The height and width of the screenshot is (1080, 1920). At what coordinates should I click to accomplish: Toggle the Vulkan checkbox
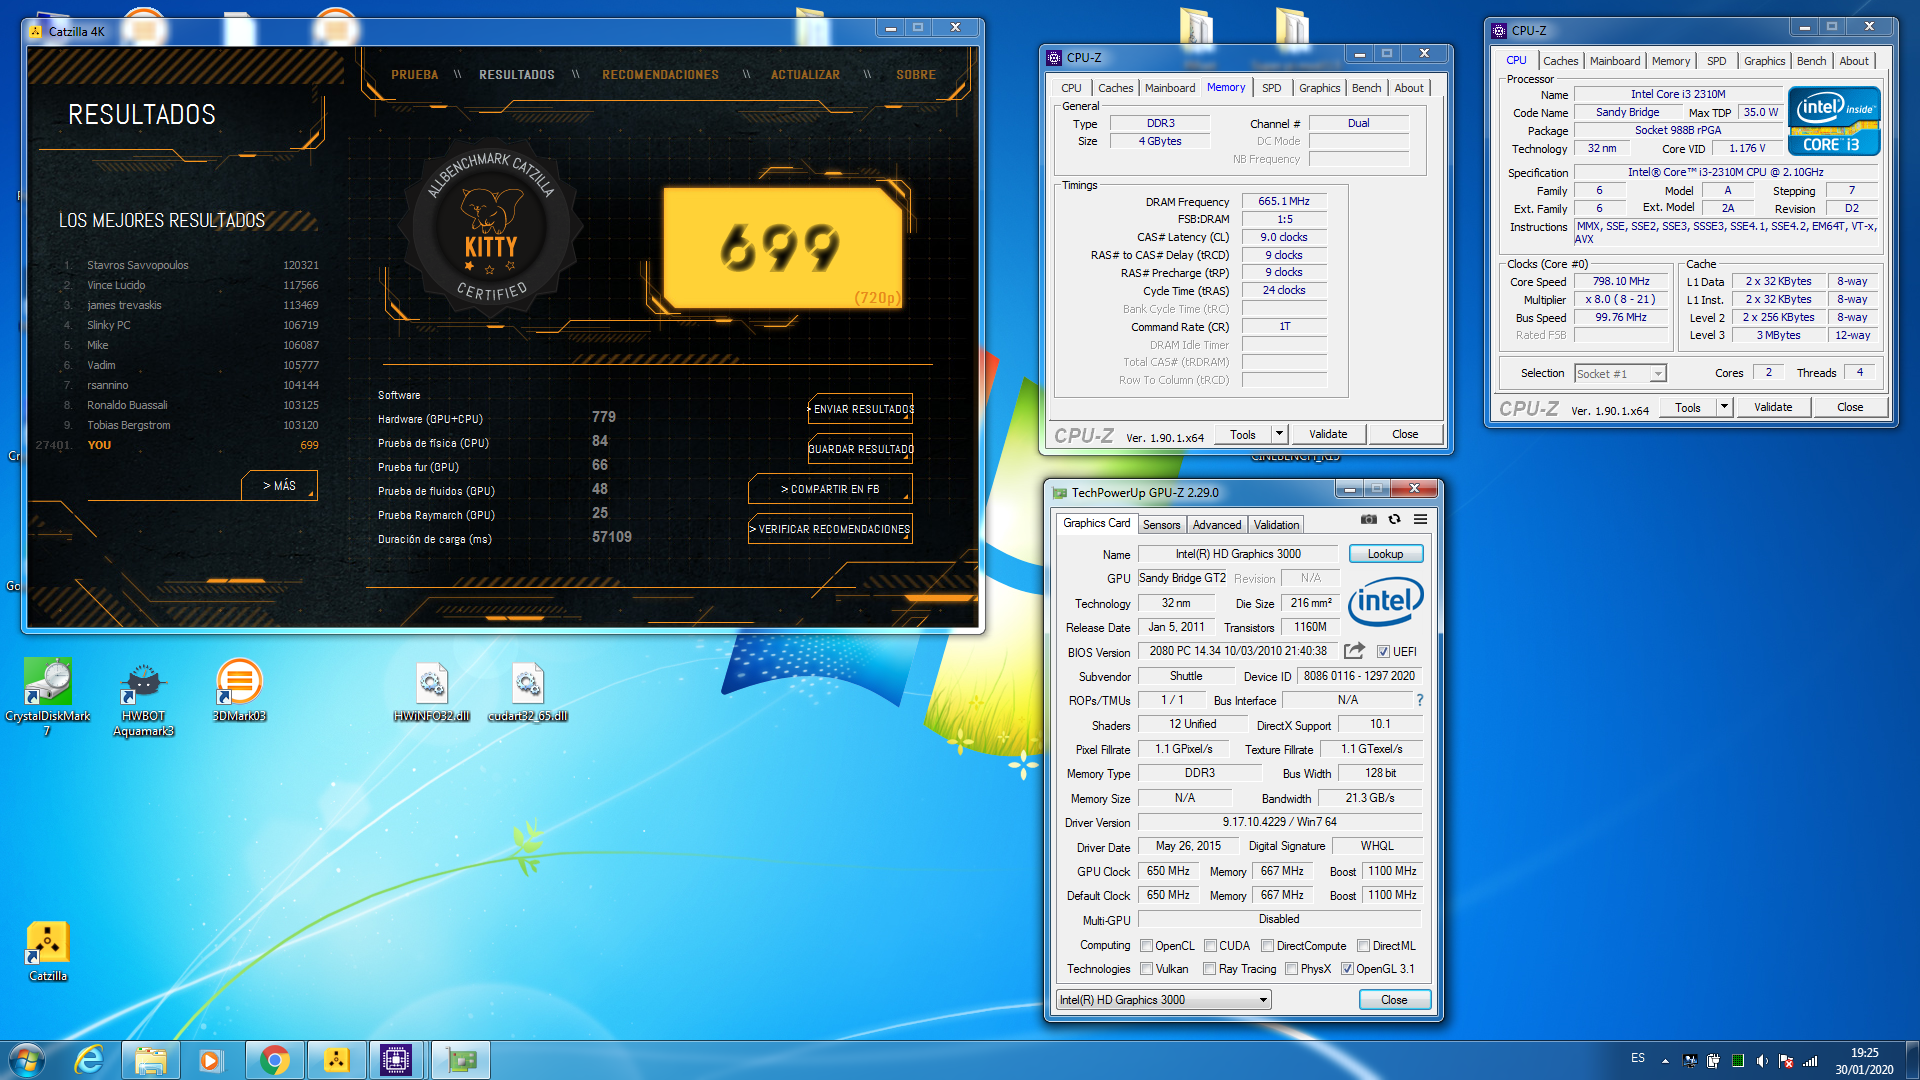(1147, 969)
